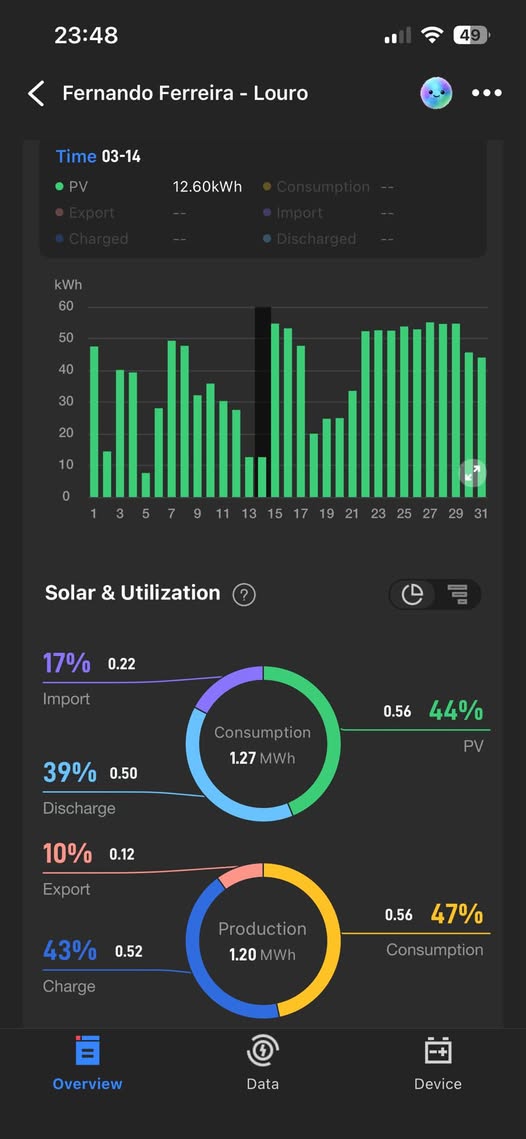Expand the bar chart to fullscreen
This screenshot has width=526, height=1139.
(x=472, y=474)
